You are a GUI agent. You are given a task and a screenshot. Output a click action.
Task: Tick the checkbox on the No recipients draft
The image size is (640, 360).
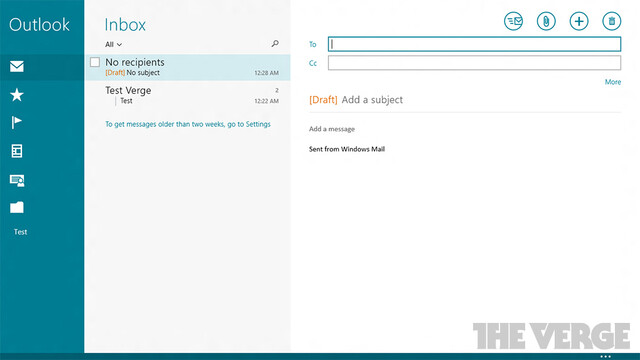[x=95, y=62]
